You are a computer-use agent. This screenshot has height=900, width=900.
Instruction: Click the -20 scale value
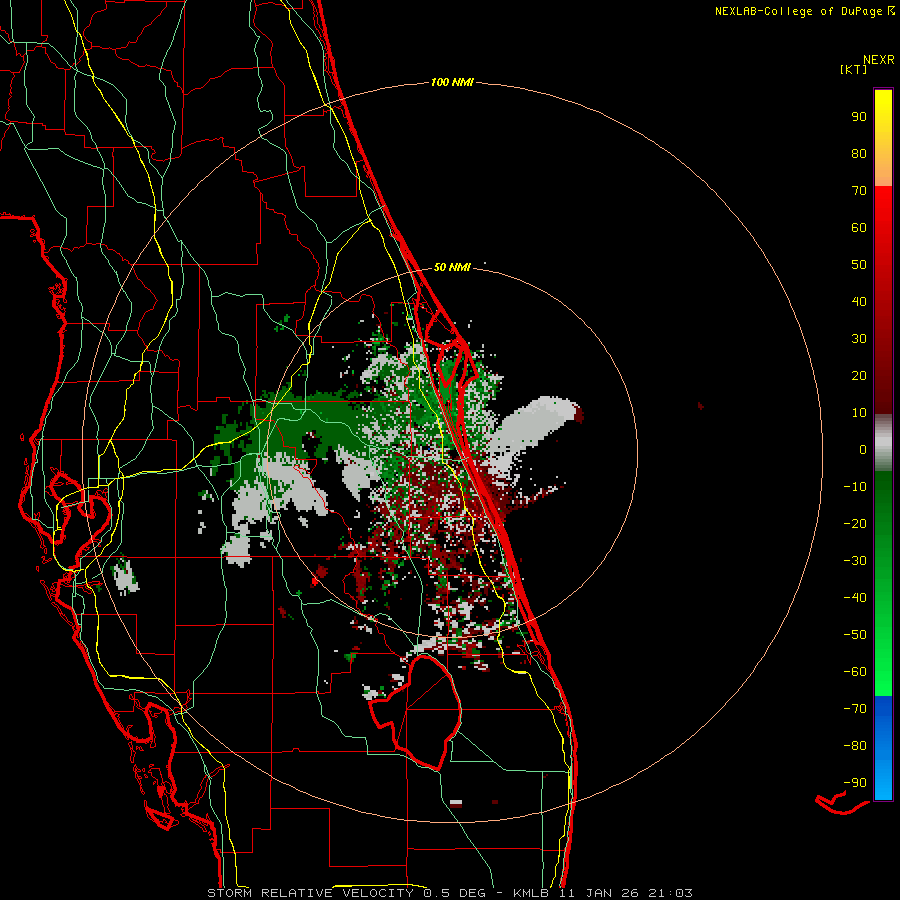[855, 524]
